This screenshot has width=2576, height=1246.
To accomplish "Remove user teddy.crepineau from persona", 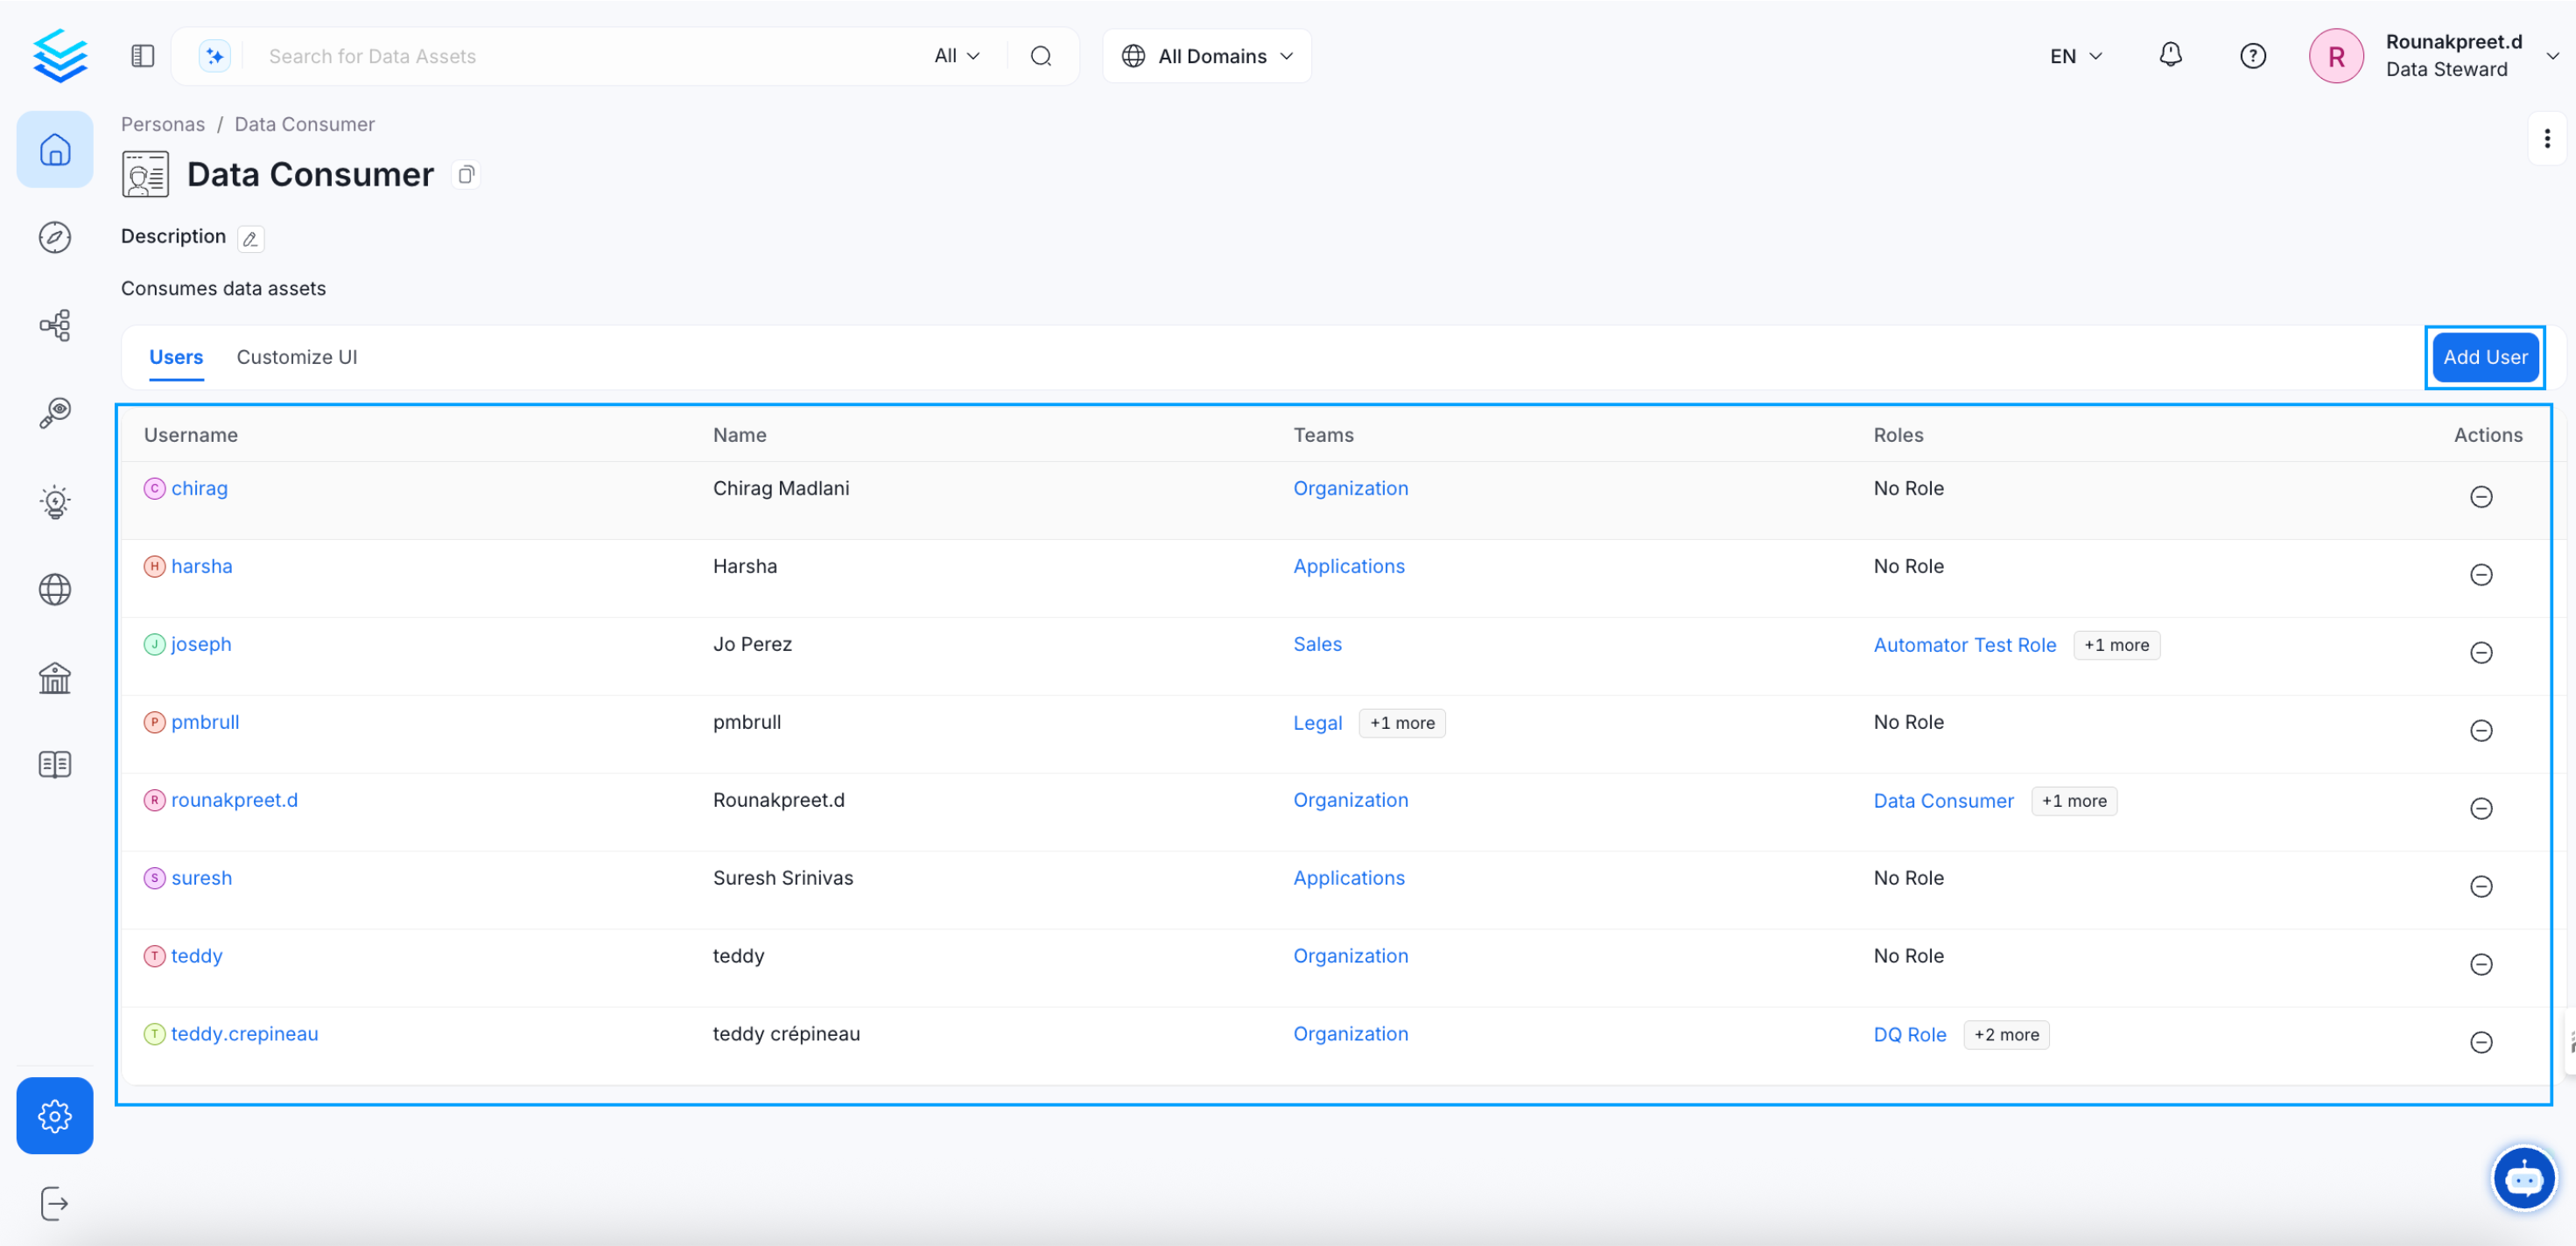I will tap(2481, 1042).
